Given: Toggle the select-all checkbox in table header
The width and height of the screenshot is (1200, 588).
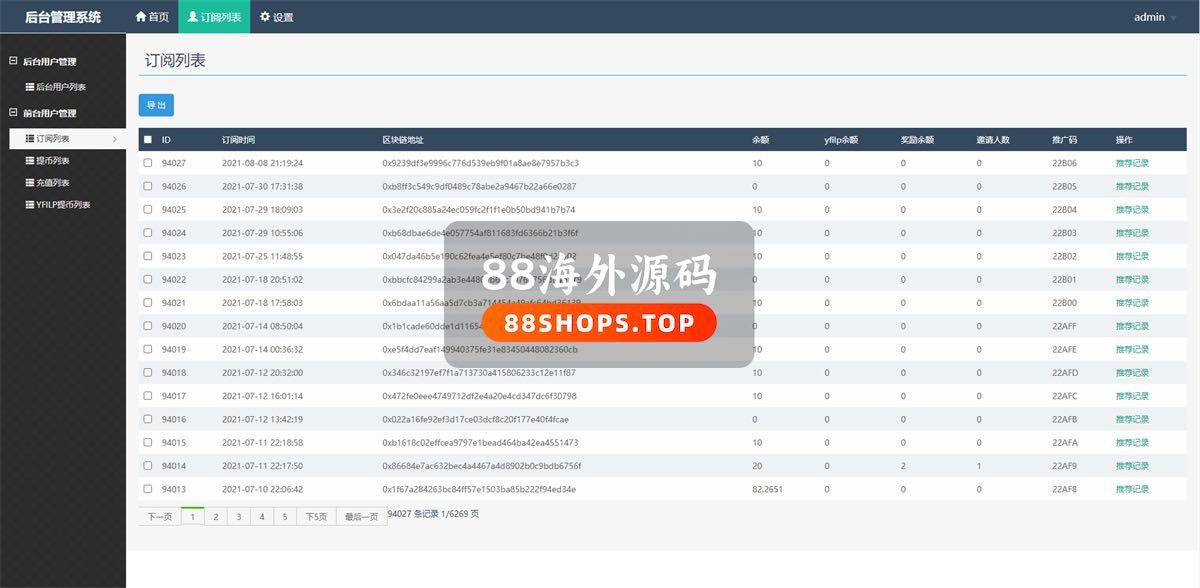Looking at the screenshot, I should (x=148, y=140).
